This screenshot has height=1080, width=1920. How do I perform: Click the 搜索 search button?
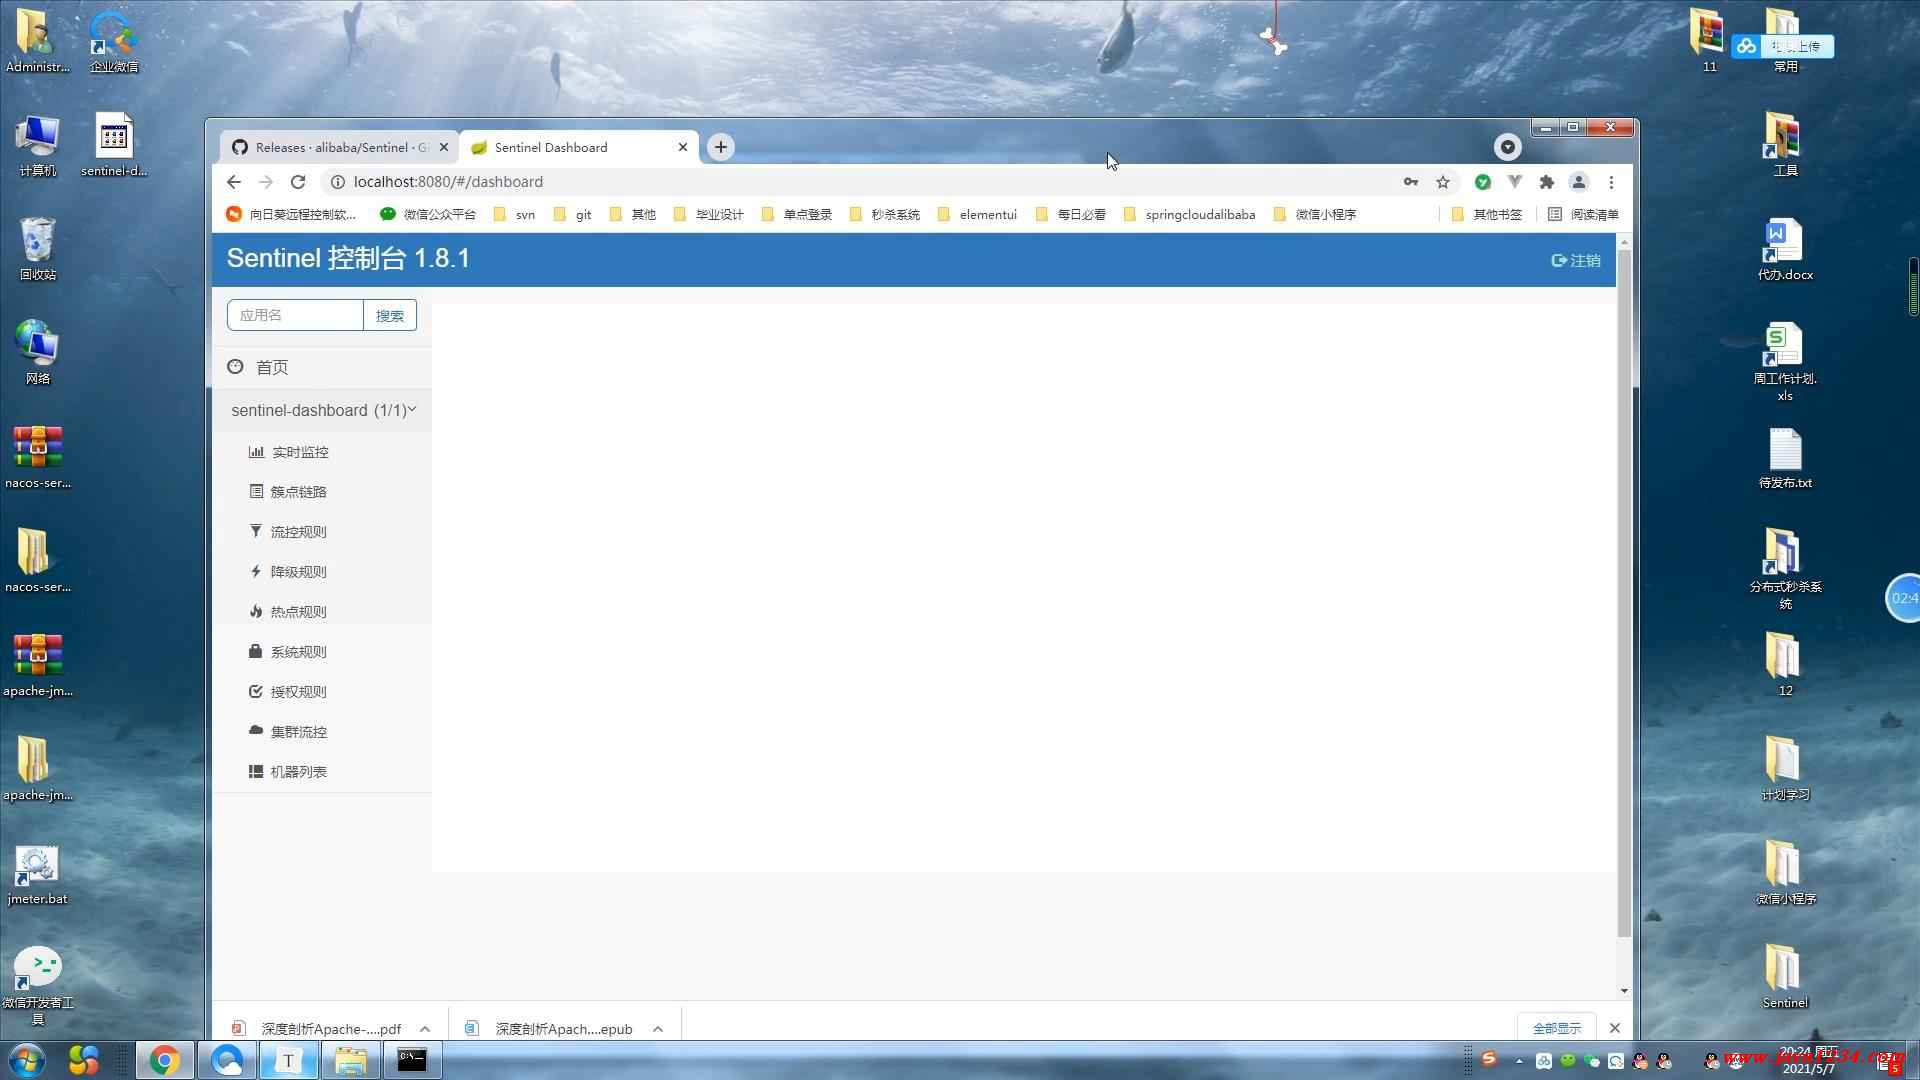[x=390, y=315]
